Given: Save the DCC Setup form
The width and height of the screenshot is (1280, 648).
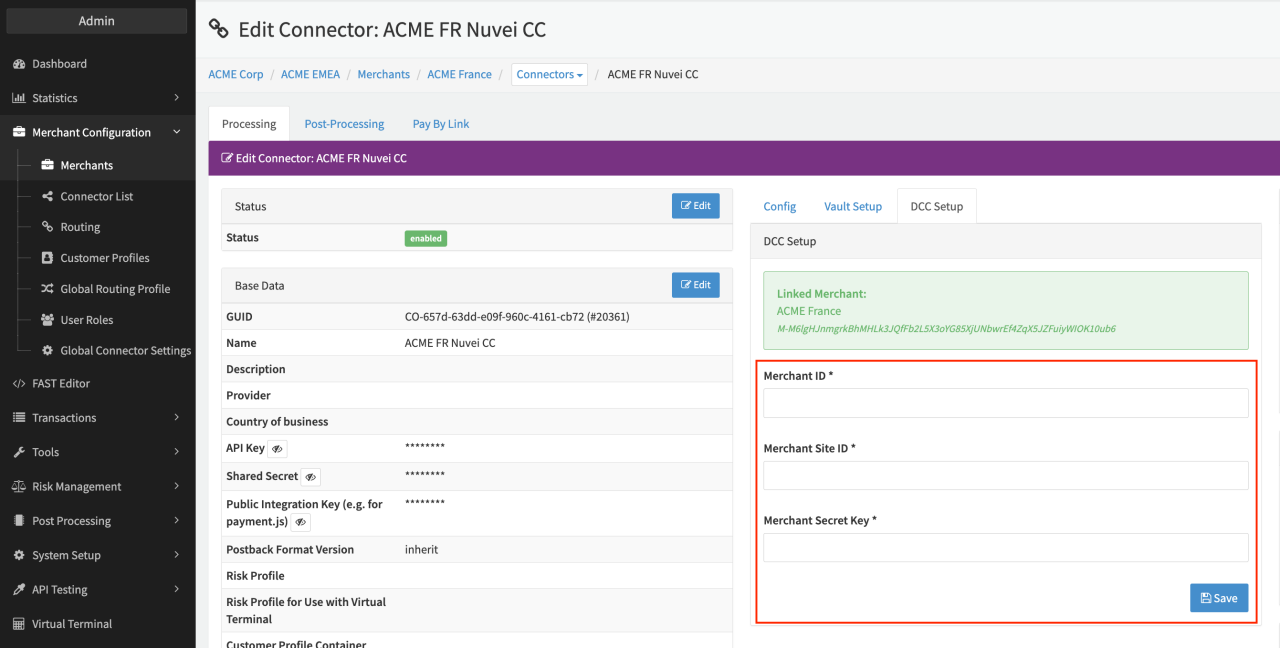Looking at the screenshot, I should [1218, 598].
